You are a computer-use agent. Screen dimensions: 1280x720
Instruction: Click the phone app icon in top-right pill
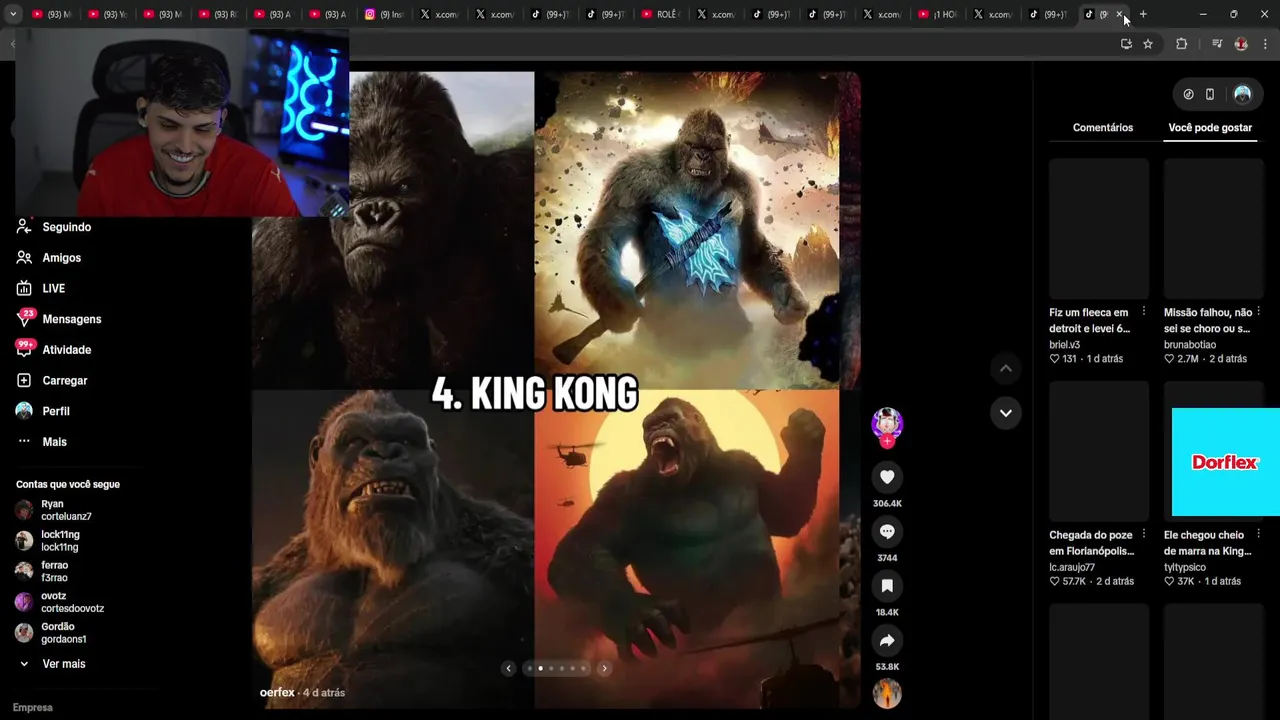[1210, 94]
